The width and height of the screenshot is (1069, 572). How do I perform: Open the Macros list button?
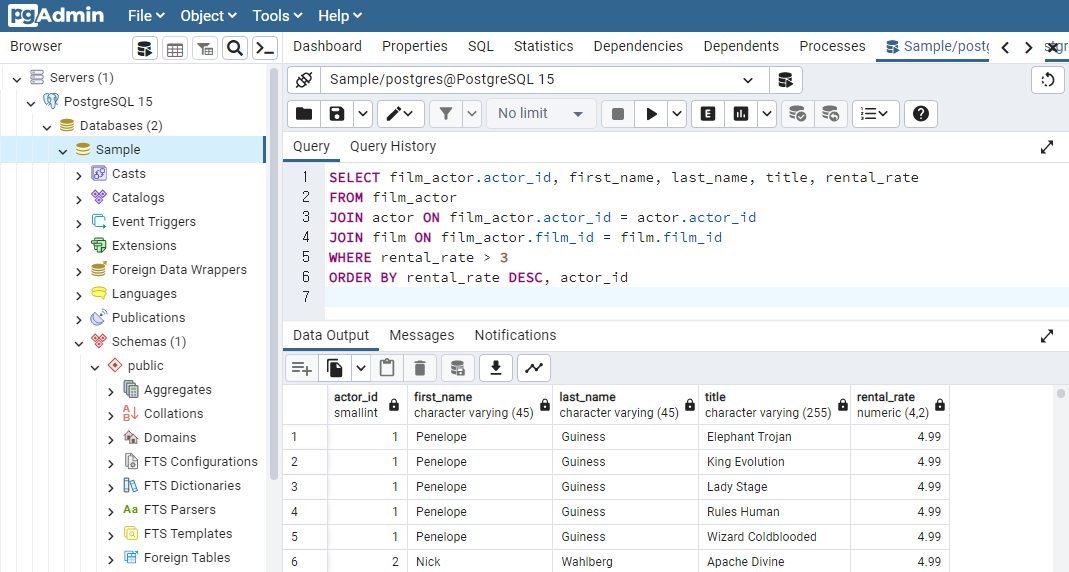point(875,114)
